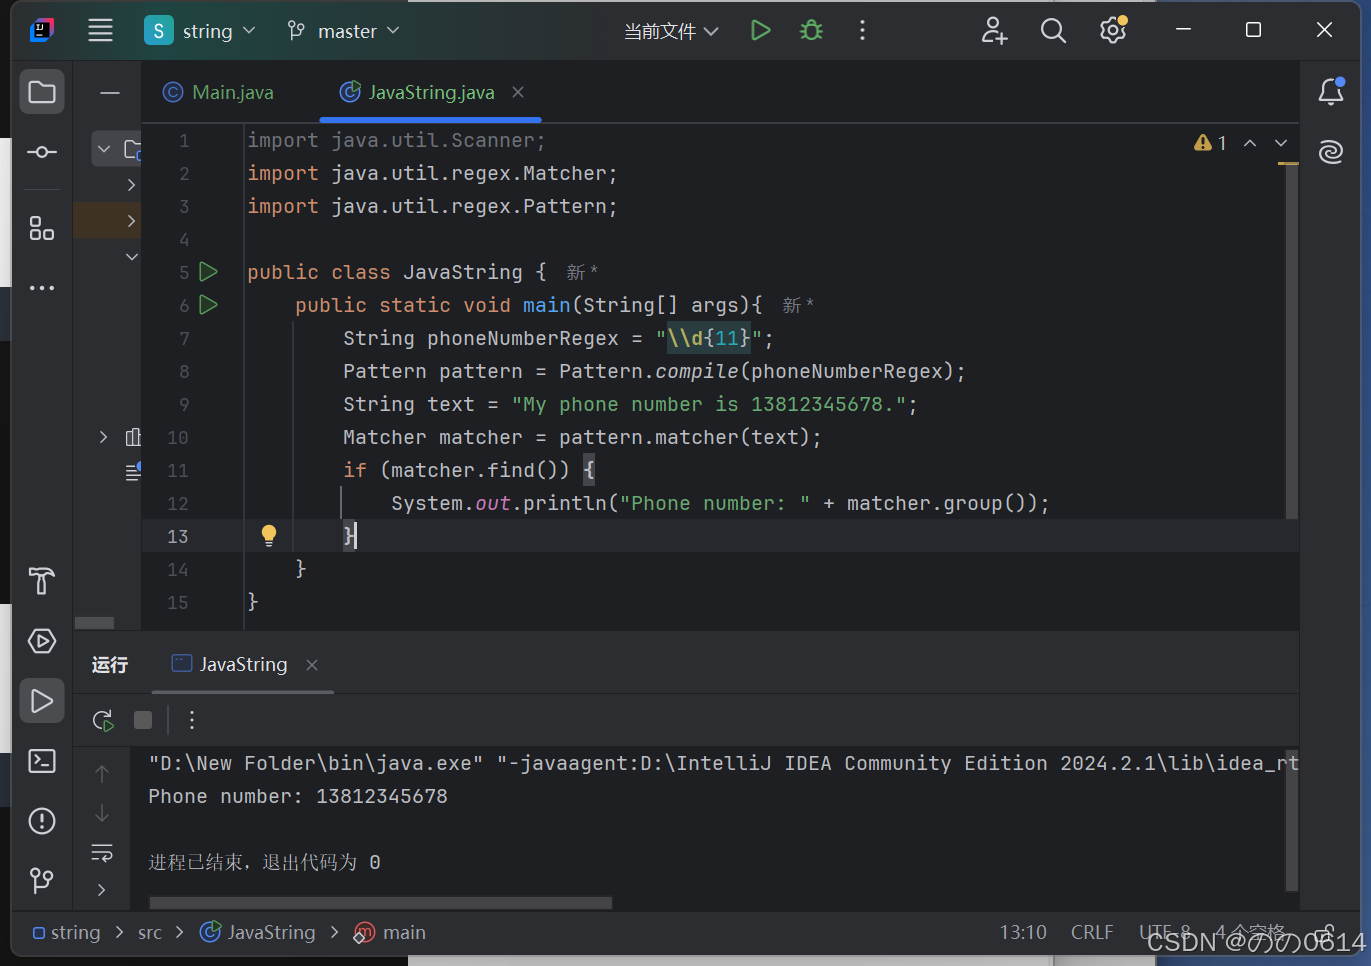Image resolution: width=1371 pixels, height=966 pixels.
Task: Open Search Everywhere with the magnifier icon
Action: [1053, 30]
